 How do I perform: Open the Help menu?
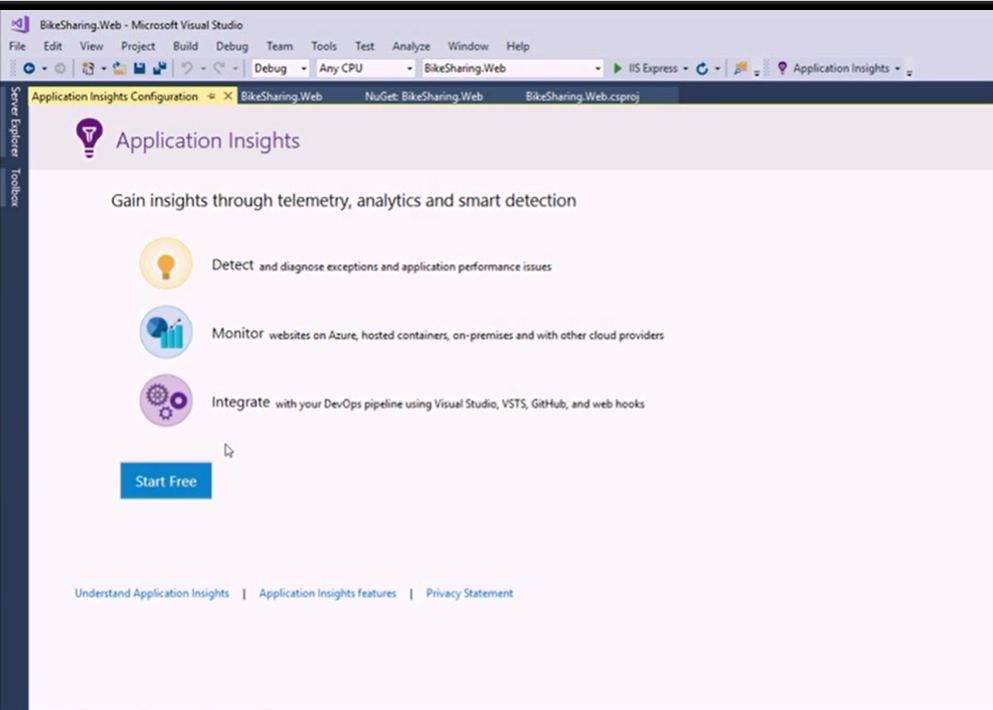(x=517, y=46)
